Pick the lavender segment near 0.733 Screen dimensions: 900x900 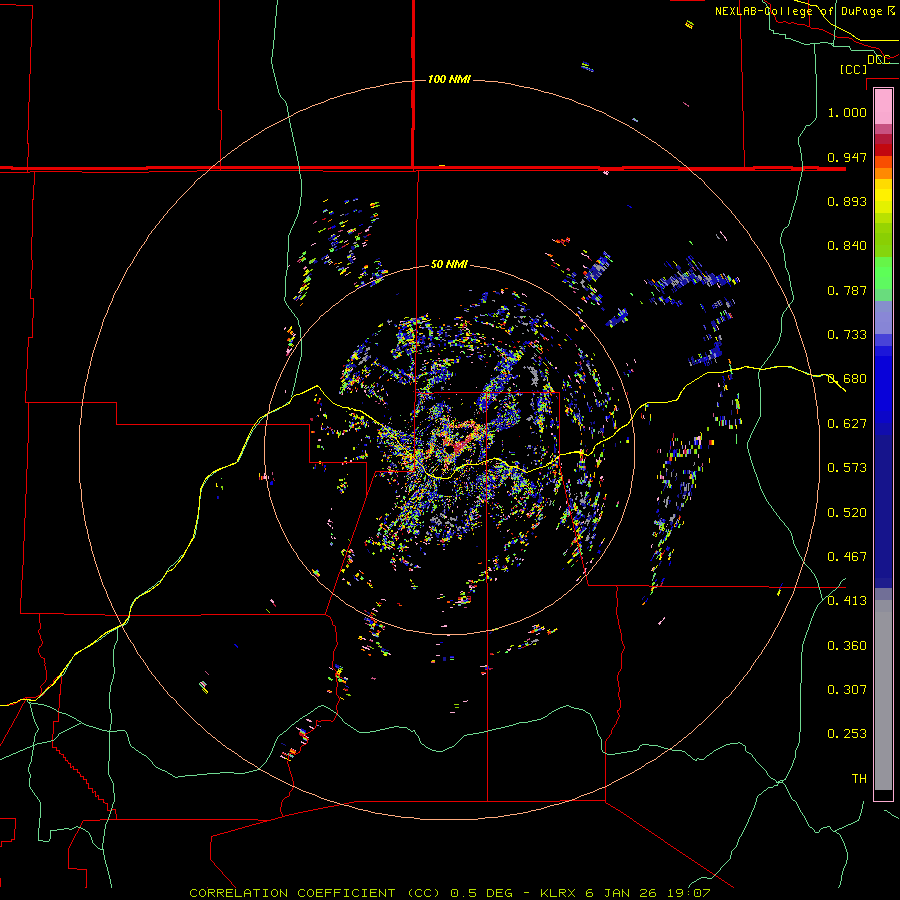tap(883, 318)
